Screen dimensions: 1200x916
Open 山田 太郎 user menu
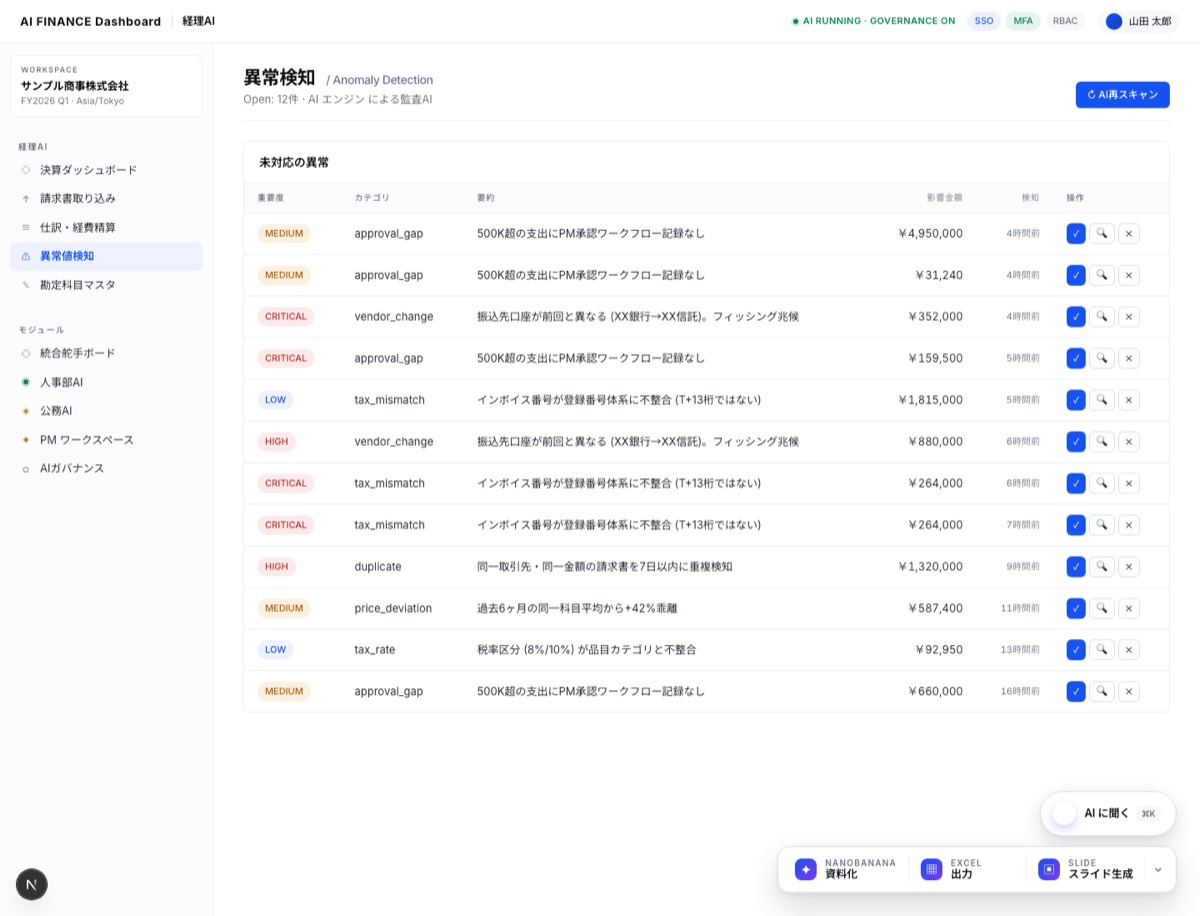click(1138, 21)
